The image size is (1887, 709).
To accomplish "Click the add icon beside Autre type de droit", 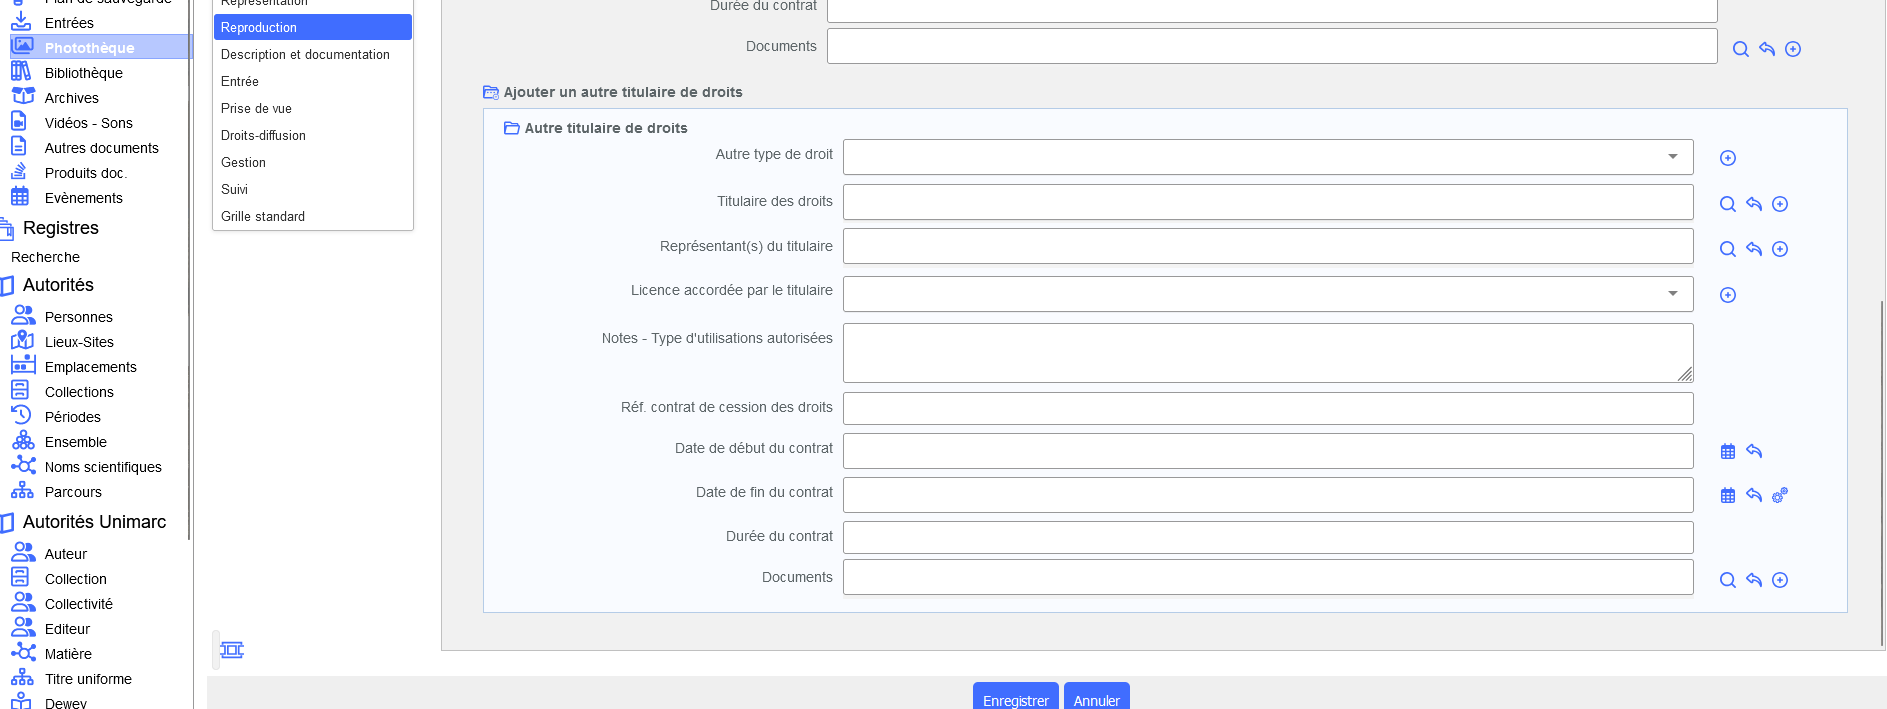I will [x=1727, y=158].
